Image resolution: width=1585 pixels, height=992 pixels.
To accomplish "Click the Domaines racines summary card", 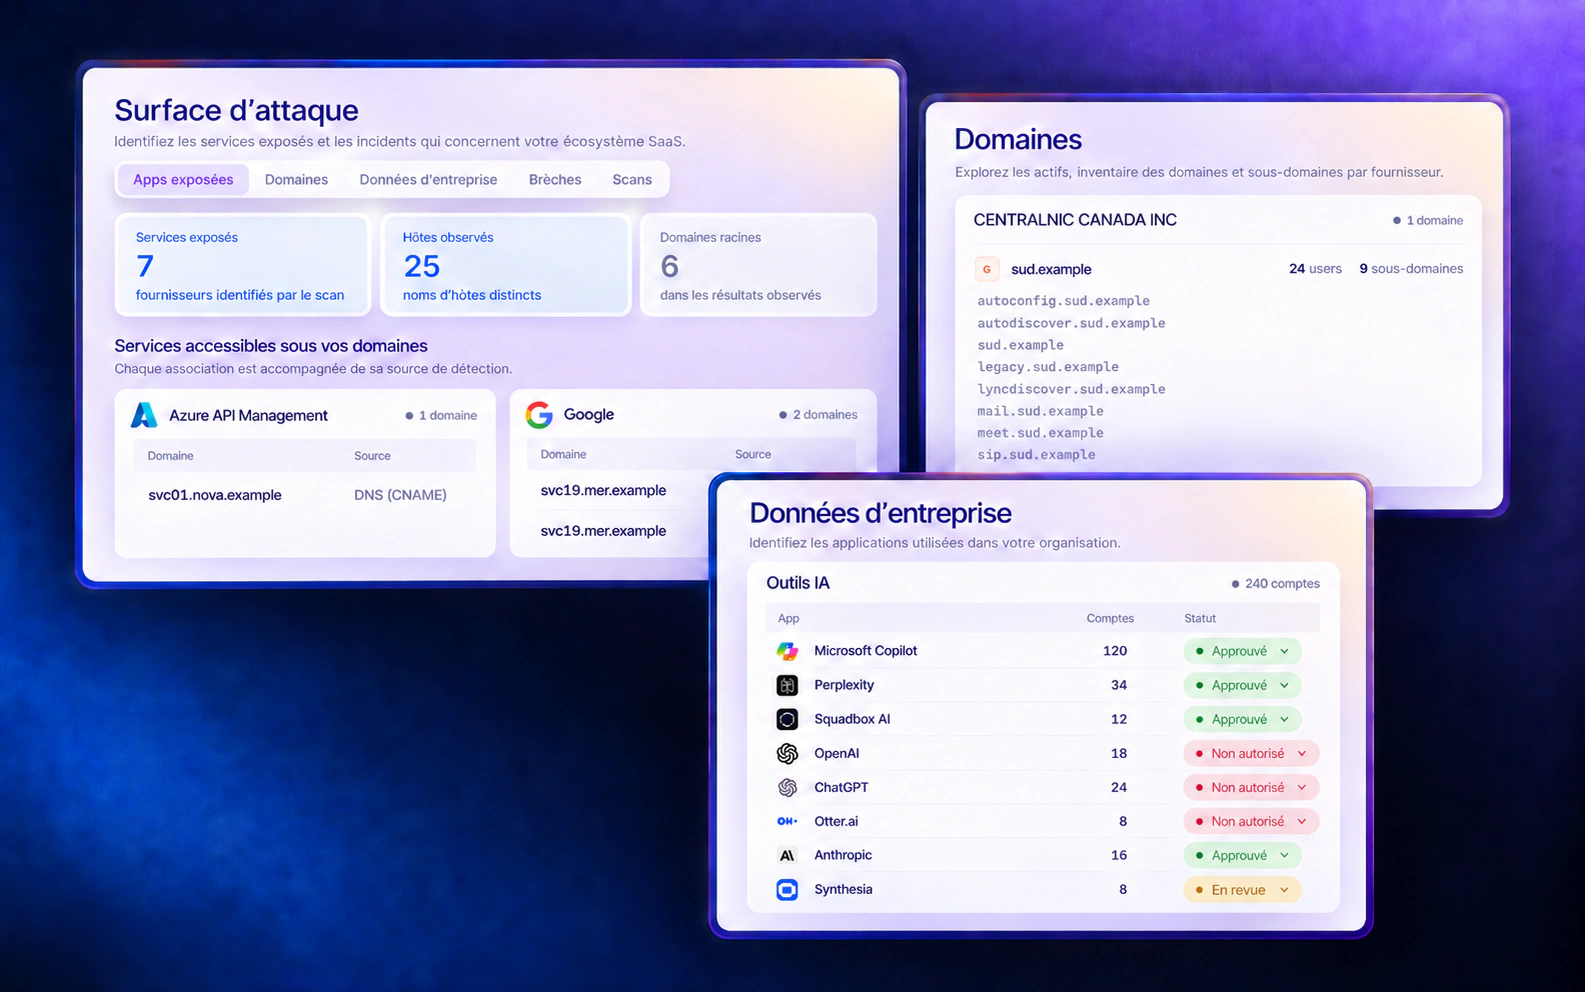I will [x=758, y=265].
